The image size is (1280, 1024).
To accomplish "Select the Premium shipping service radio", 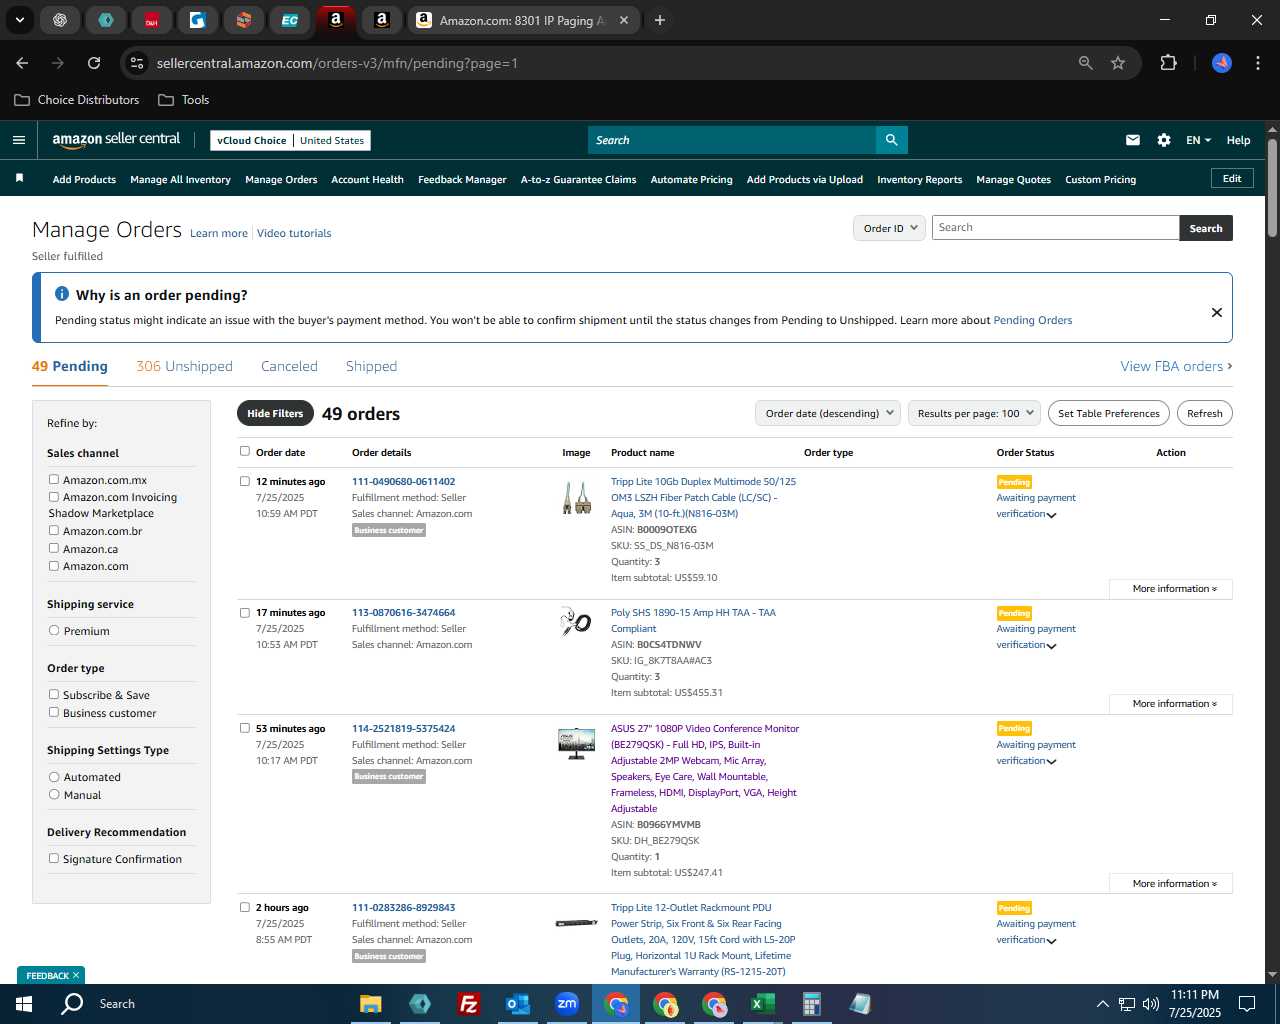I will (x=54, y=631).
